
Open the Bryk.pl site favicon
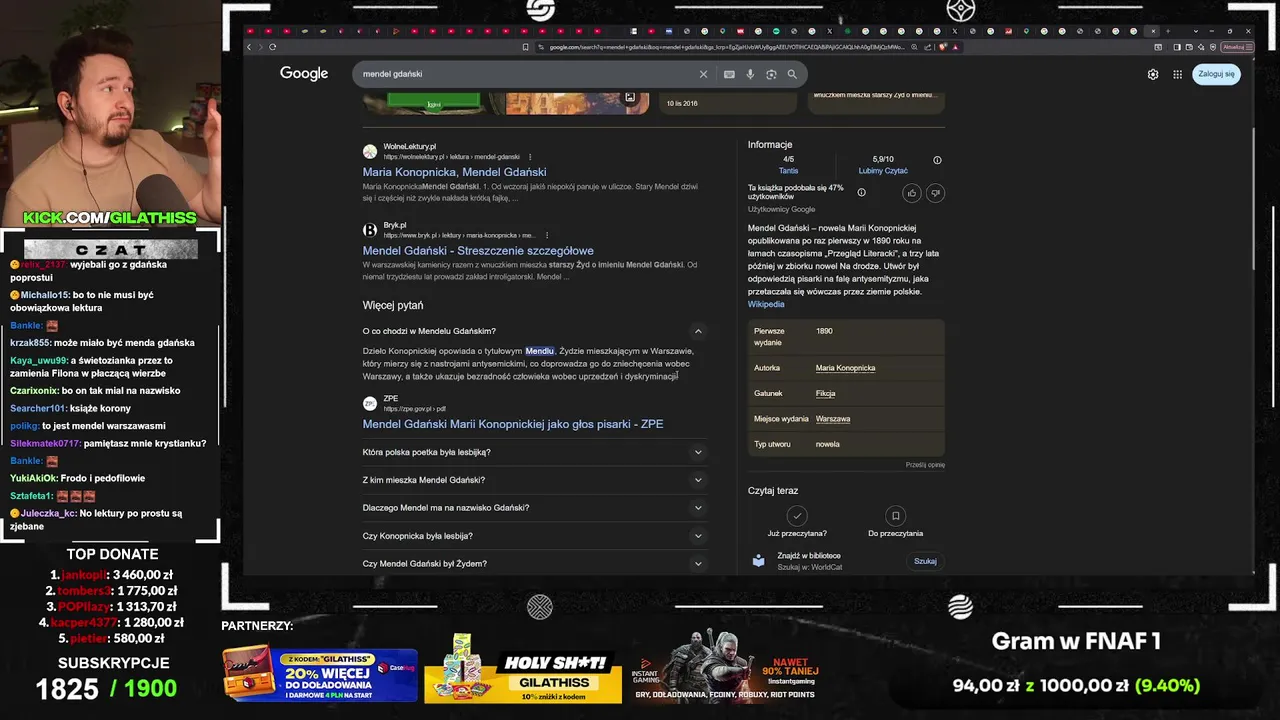pos(370,230)
